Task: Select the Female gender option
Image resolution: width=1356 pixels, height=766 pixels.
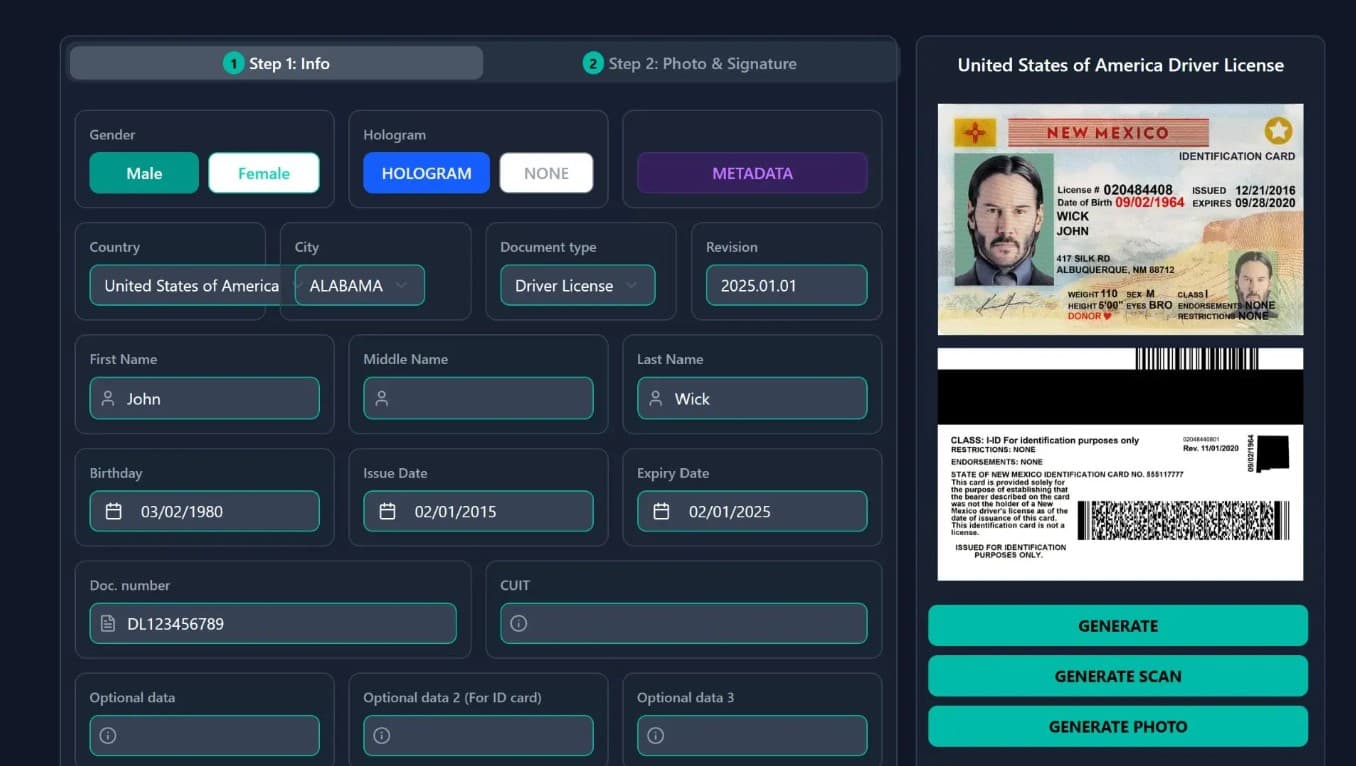Action: (x=264, y=173)
